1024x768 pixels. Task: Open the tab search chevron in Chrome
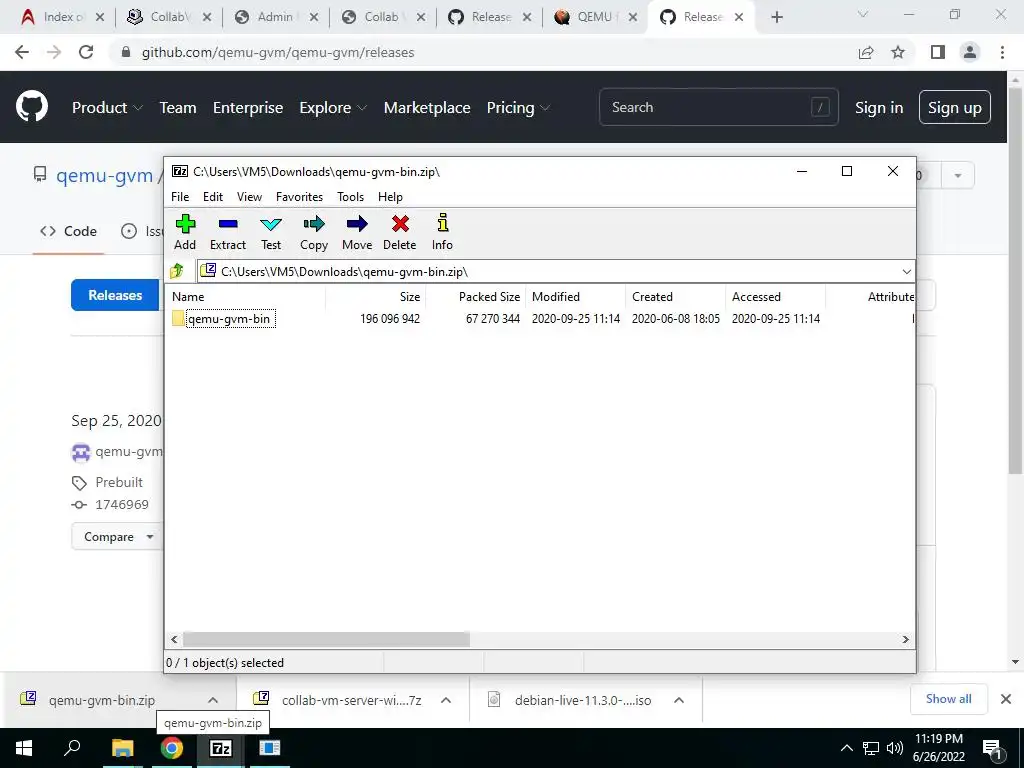point(863,14)
